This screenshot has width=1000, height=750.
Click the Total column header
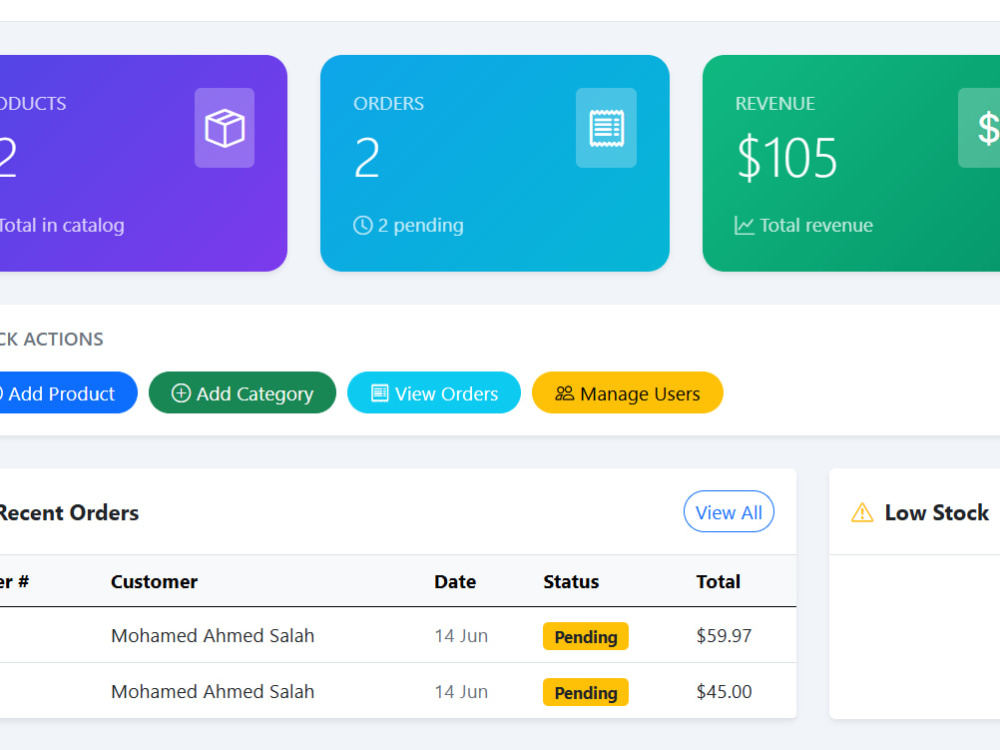tap(718, 582)
